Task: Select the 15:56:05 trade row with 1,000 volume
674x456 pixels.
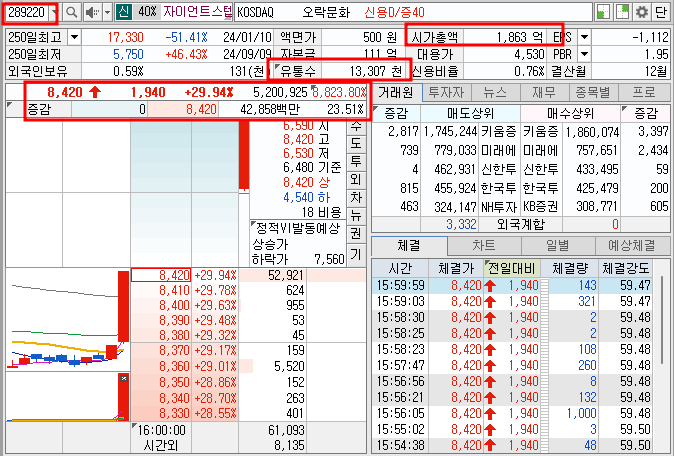Action: click(512, 413)
